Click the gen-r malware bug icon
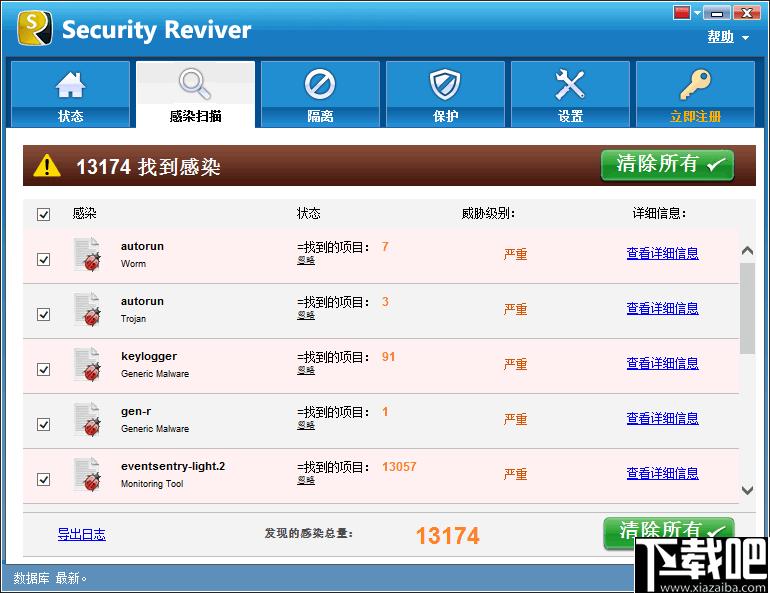 pyautogui.click(x=87, y=419)
